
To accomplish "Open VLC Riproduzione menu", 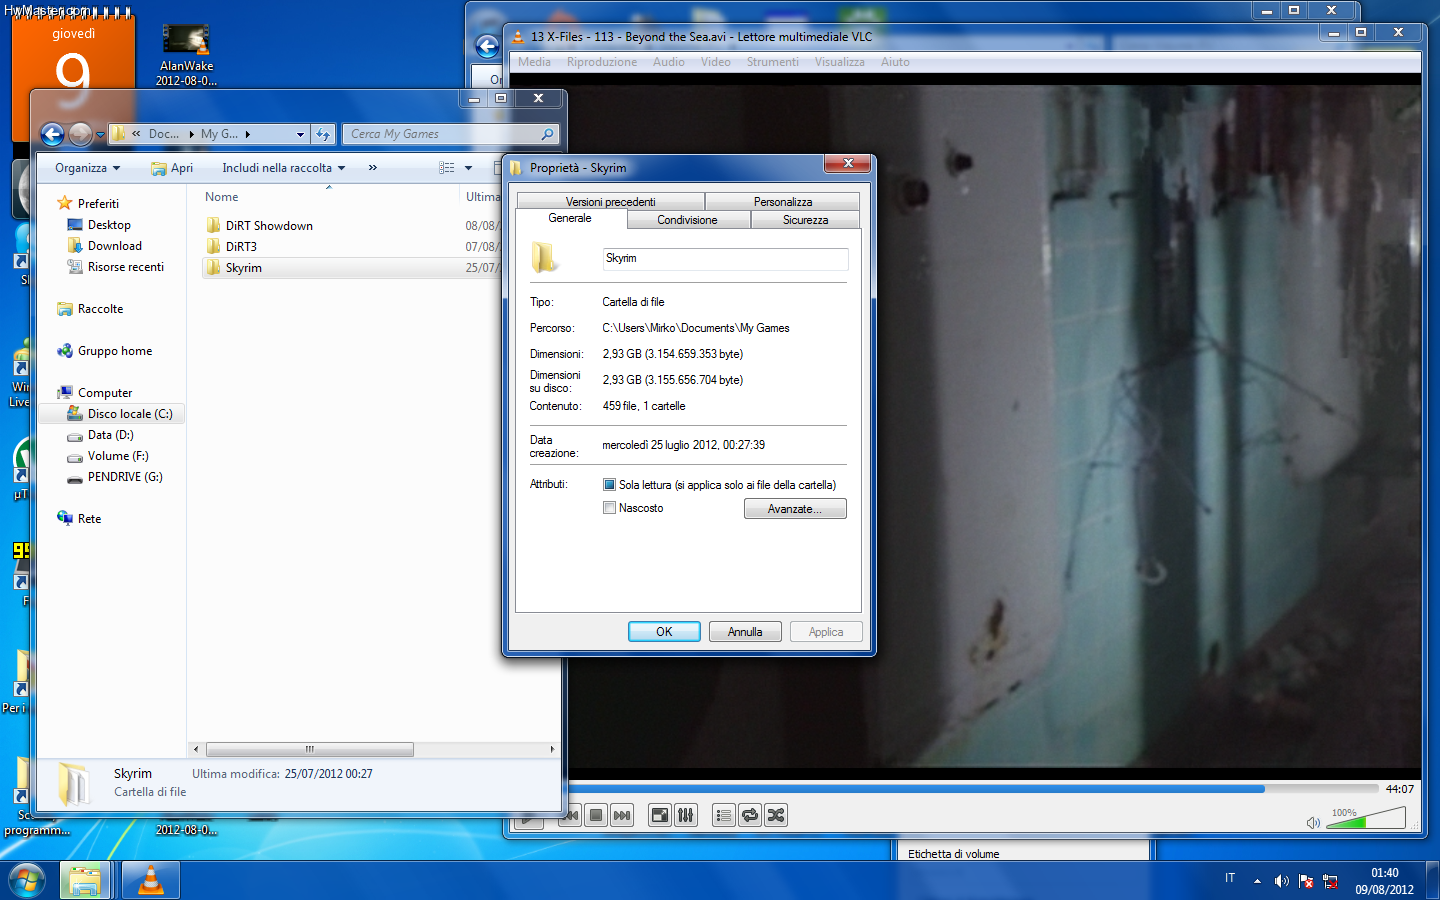I will [x=602, y=62].
